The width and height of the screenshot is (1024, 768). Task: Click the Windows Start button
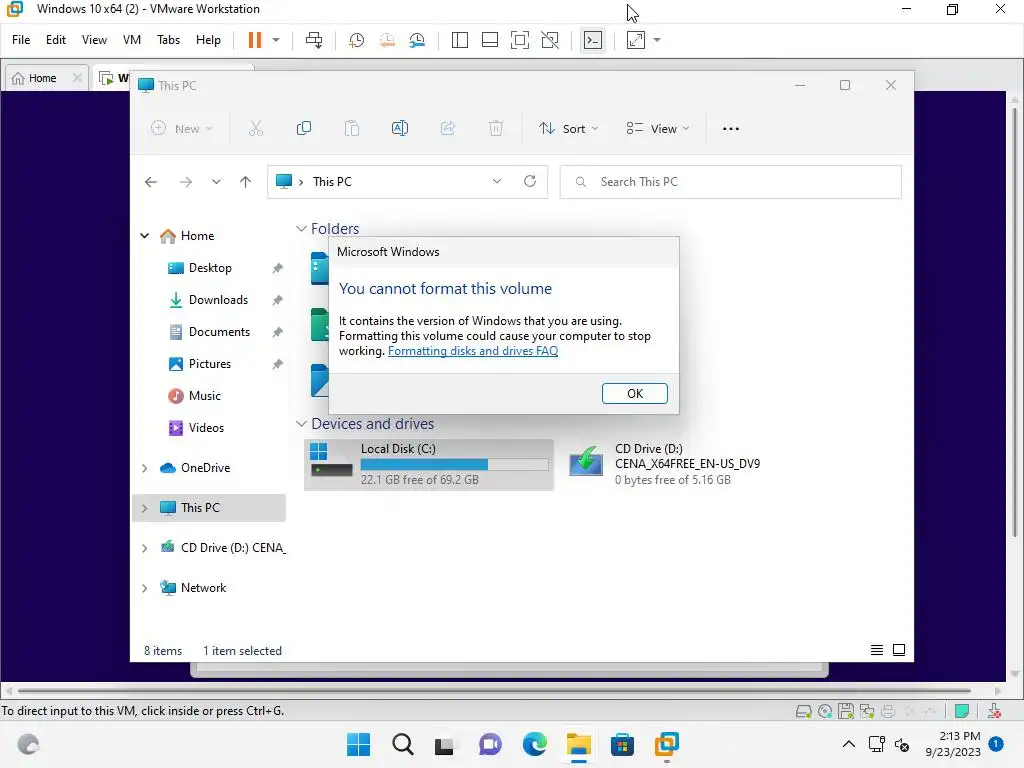point(358,744)
